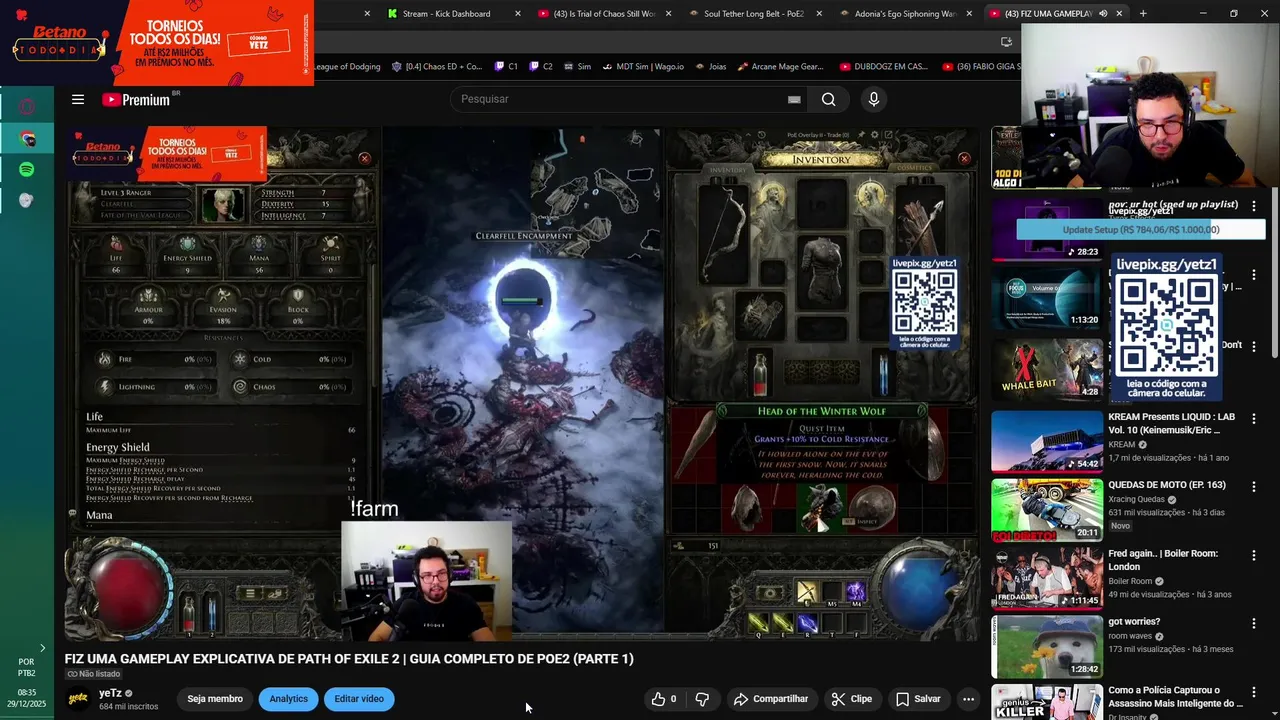
Task: Open options menu for KREAM video
Action: (1254, 418)
